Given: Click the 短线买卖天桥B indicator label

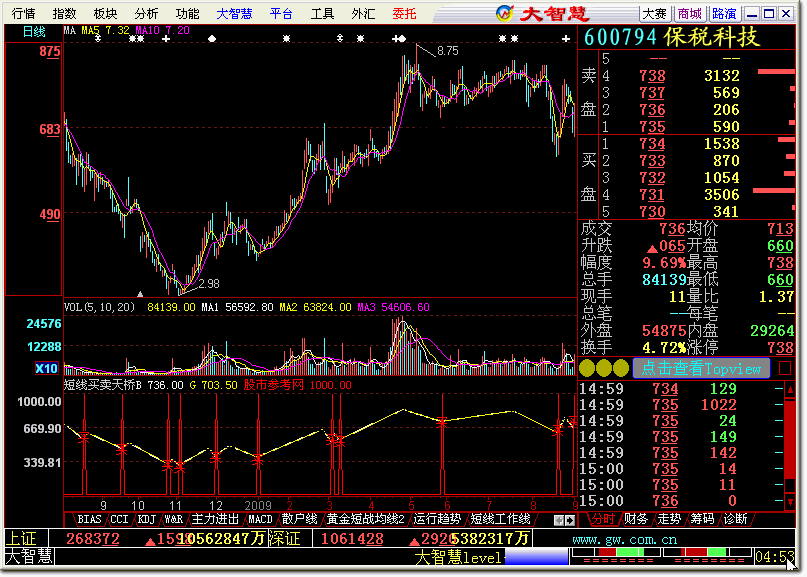Looking at the screenshot, I should [102, 385].
